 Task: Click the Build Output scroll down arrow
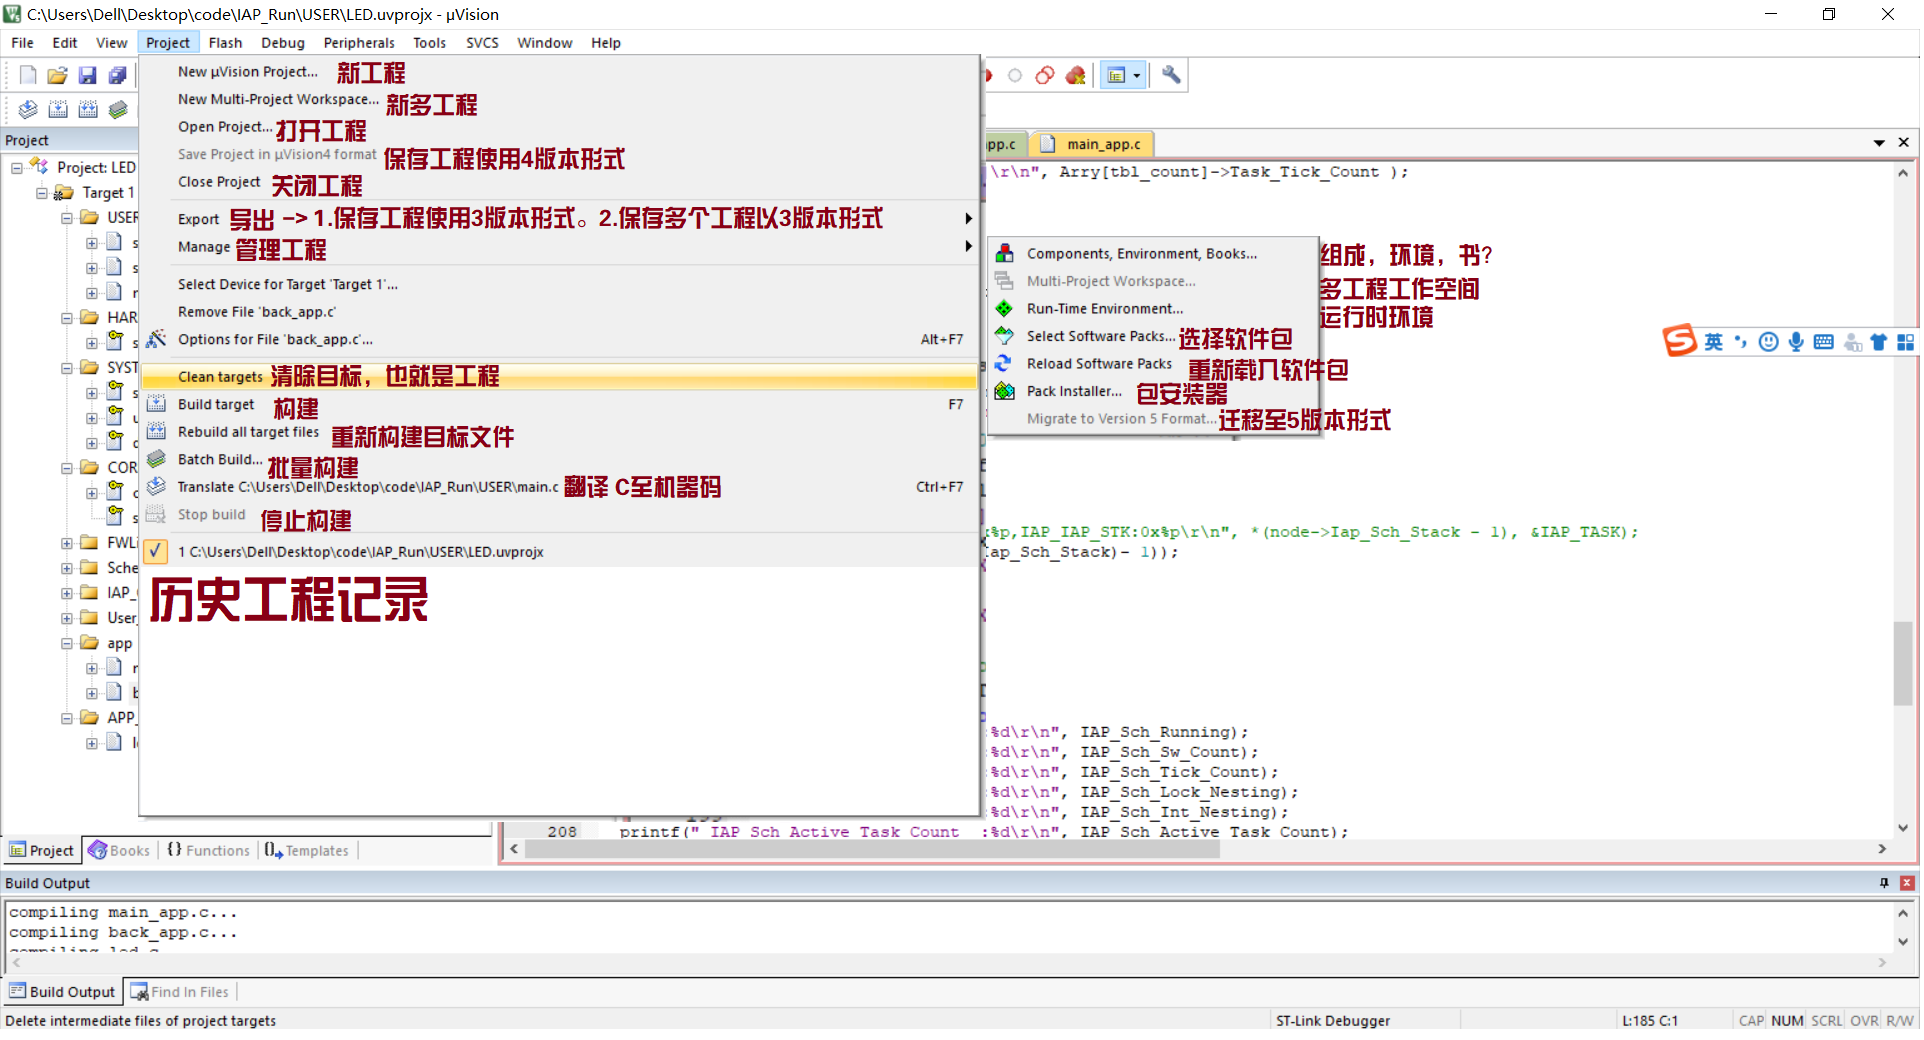(1903, 942)
